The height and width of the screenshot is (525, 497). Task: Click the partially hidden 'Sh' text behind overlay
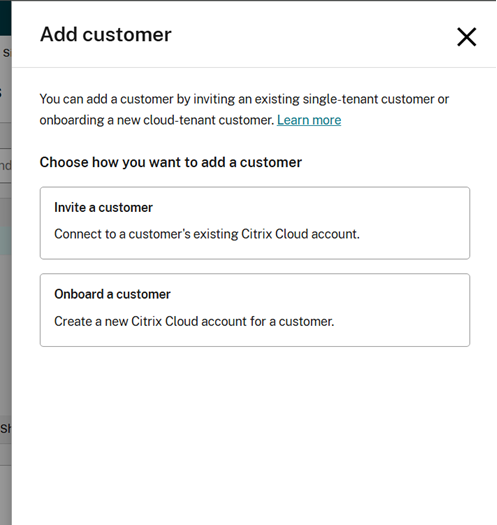[x=5, y=429]
